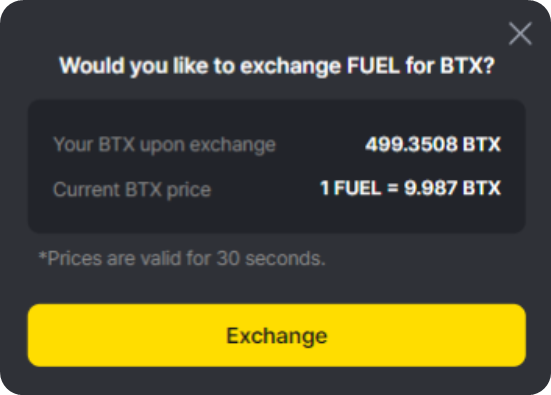
Task: Click 'BTX?' at the end of the title
Action: [467, 65]
